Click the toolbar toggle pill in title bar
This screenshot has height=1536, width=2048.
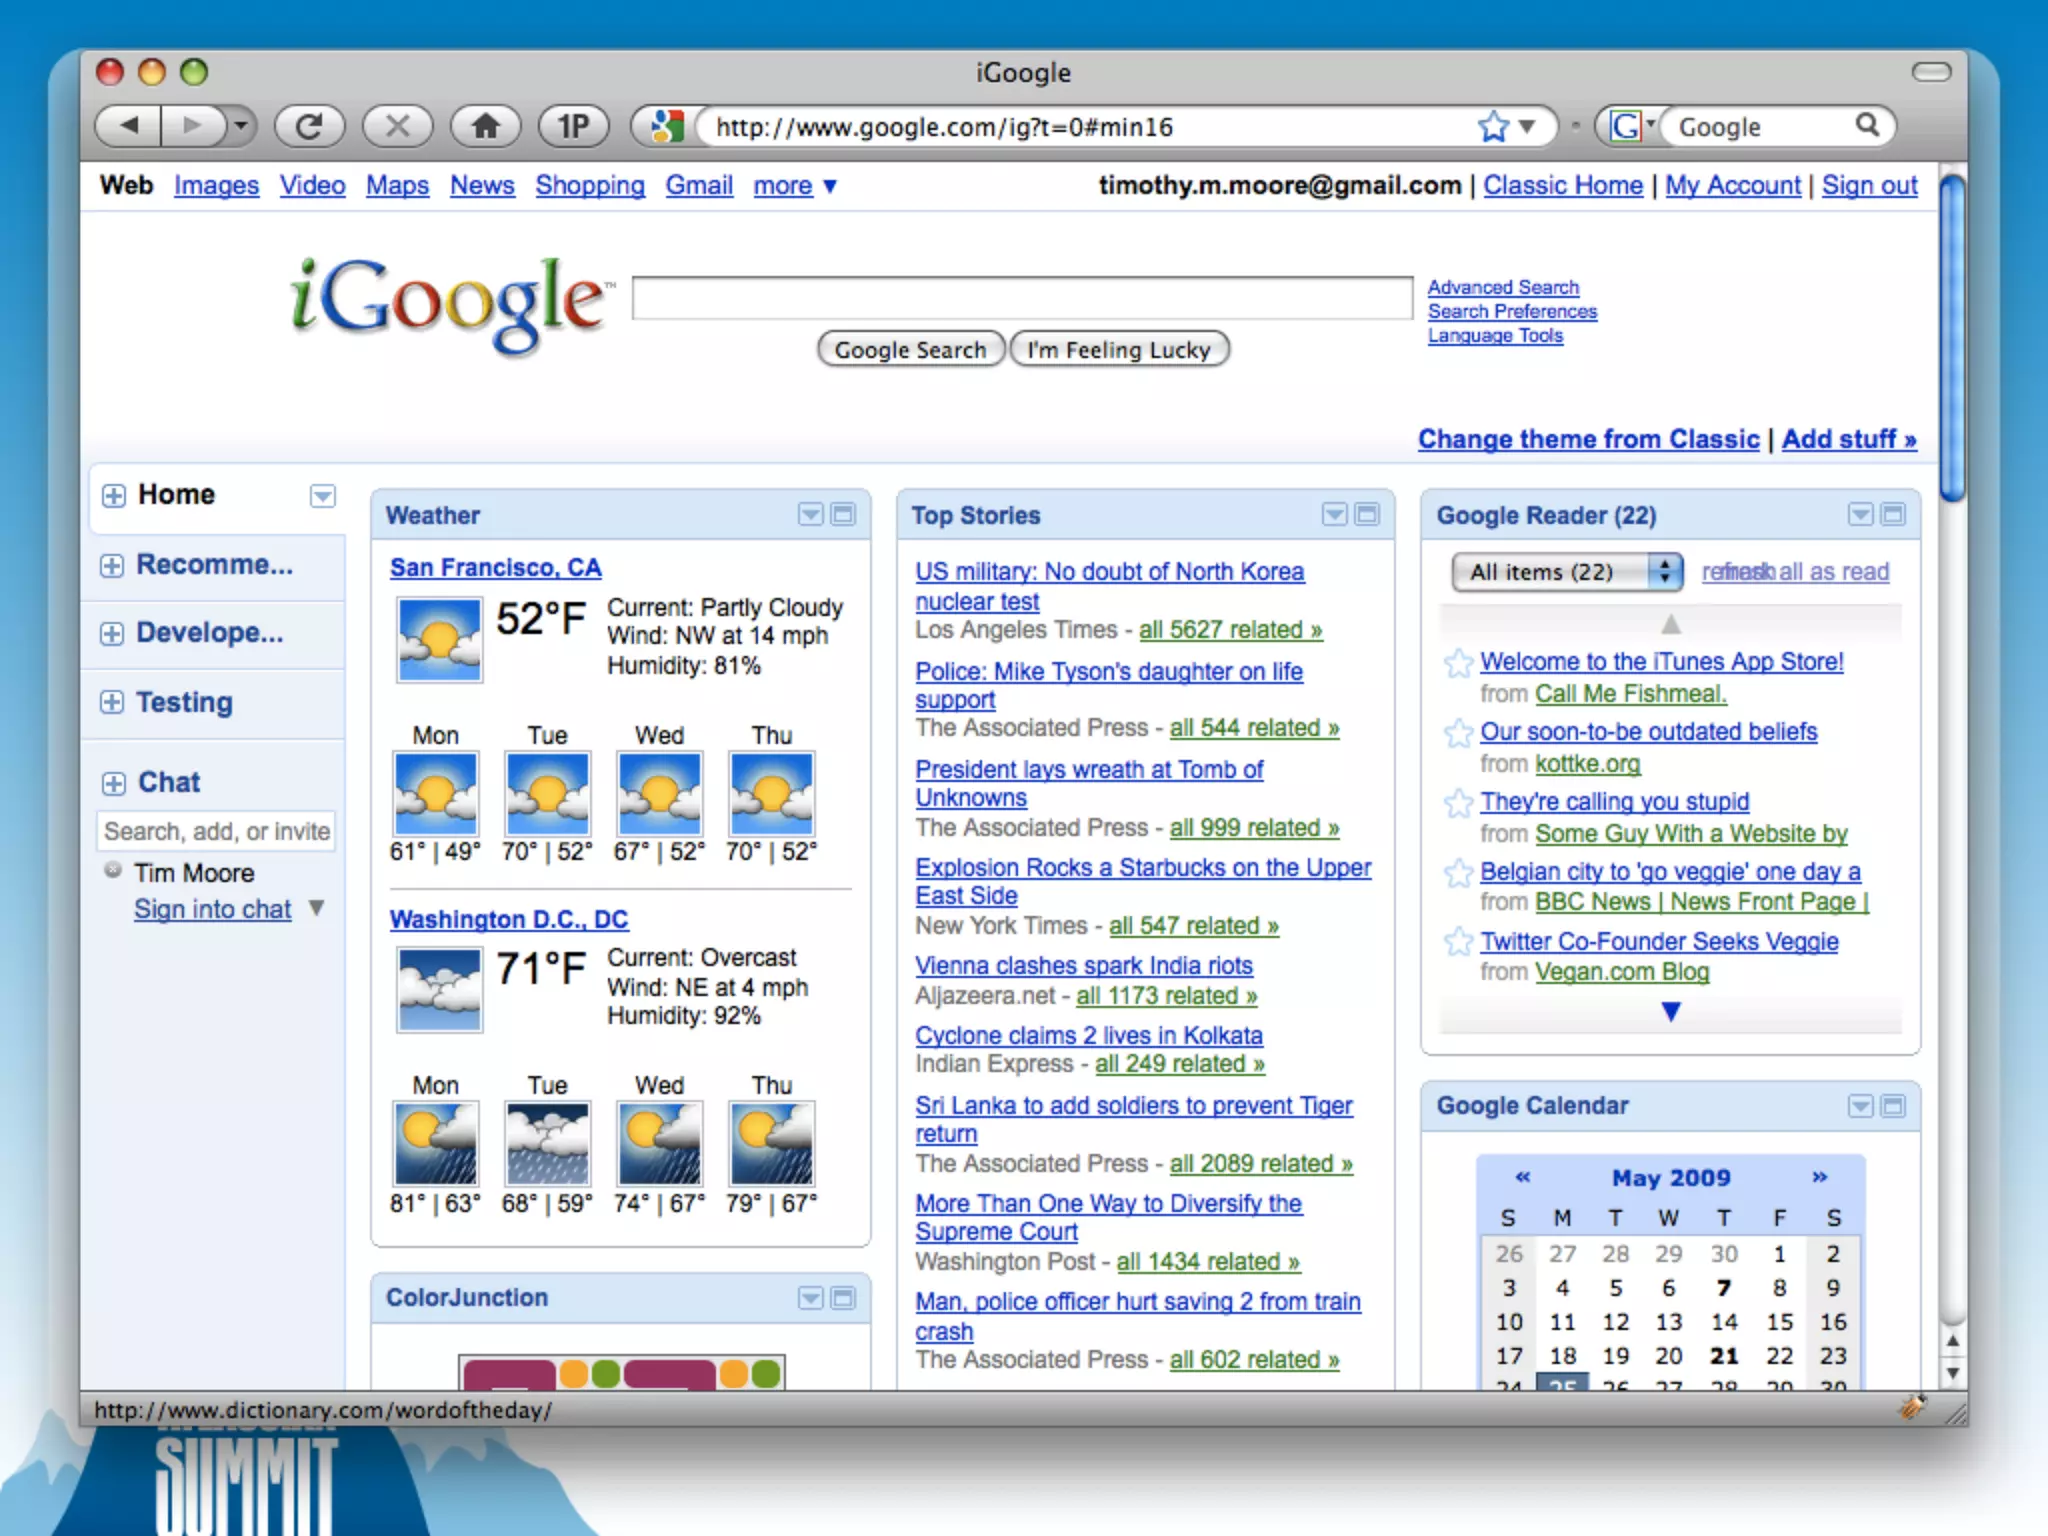pyautogui.click(x=1931, y=71)
